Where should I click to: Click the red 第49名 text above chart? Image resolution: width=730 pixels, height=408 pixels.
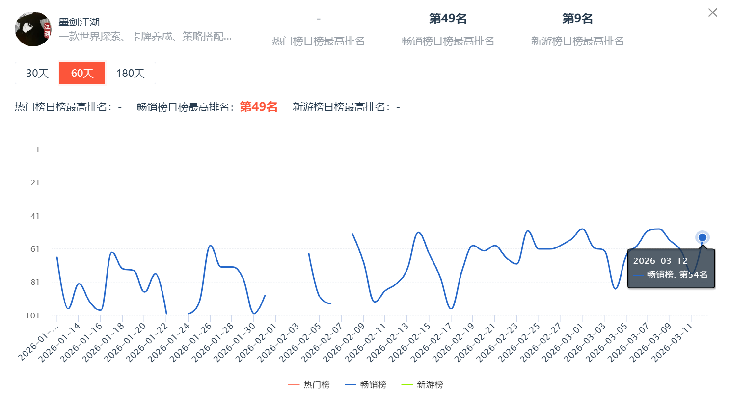click(x=258, y=106)
